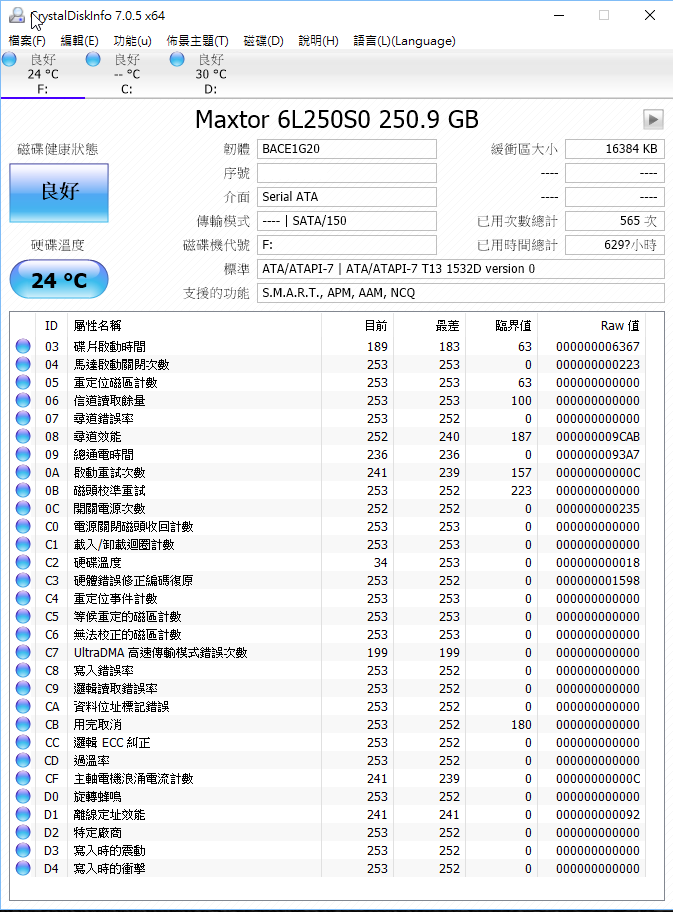Screen dimensions: 673x912
Task: Click the Raw 值 column header
Action: tap(619, 325)
